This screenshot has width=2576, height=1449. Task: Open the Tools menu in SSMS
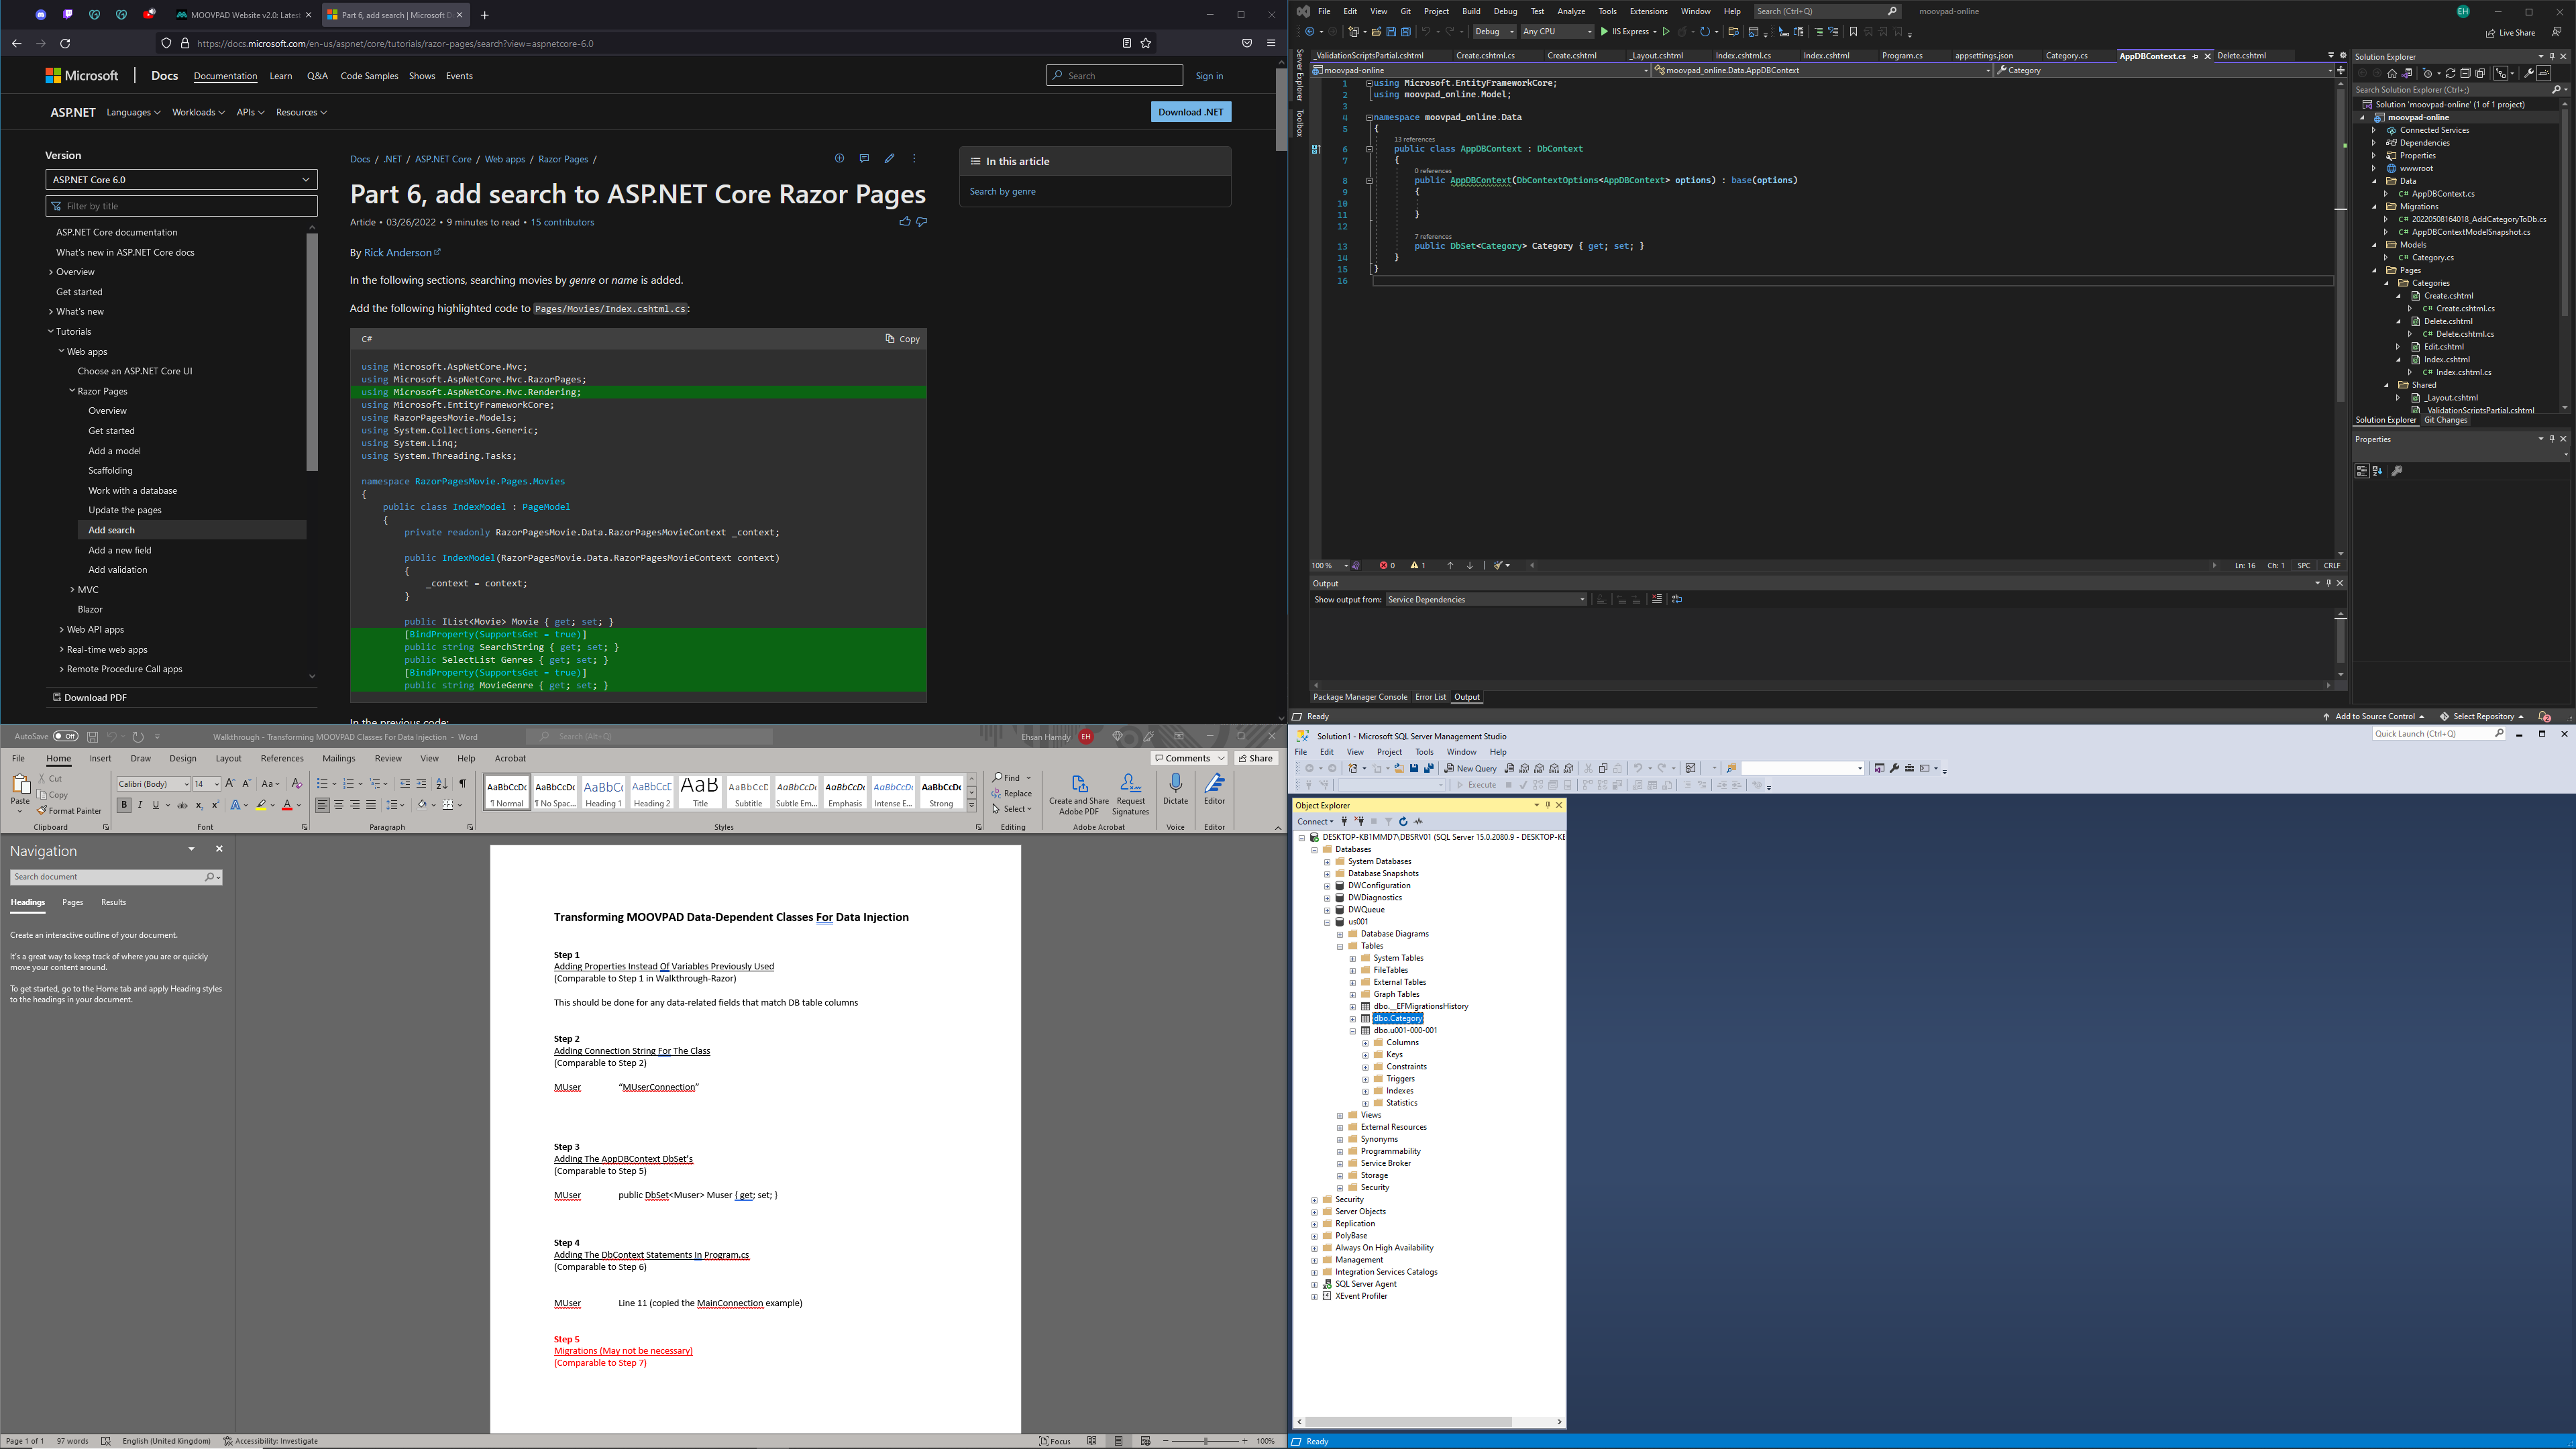click(1424, 752)
